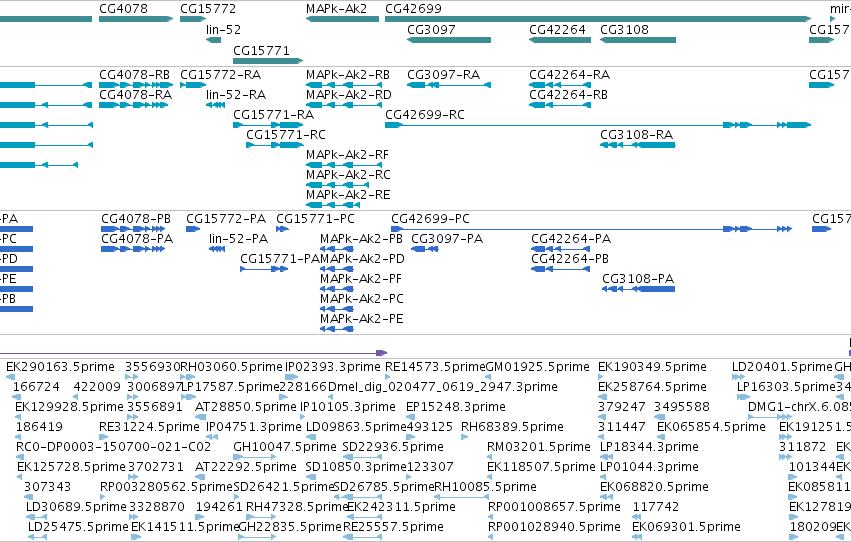The image size is (851, 542).
Task: Open transcript MAPk-Ak2-RC
Action: (x=348, y=175)
